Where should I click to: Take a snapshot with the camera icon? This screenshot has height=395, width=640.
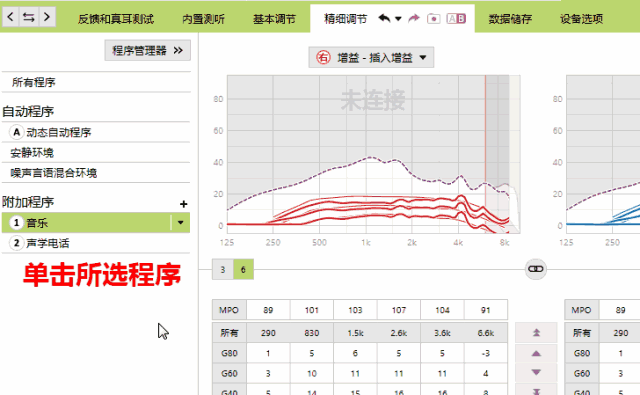pyautogui.click(x=433, y=19)
